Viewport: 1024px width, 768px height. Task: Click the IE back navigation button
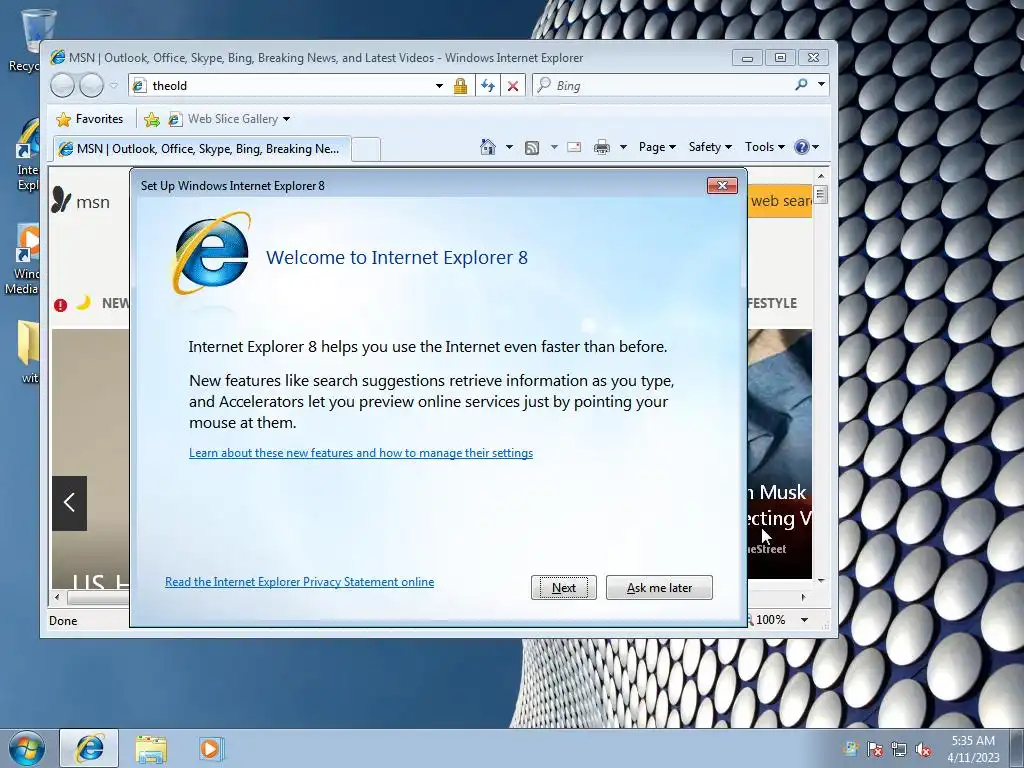63,85
